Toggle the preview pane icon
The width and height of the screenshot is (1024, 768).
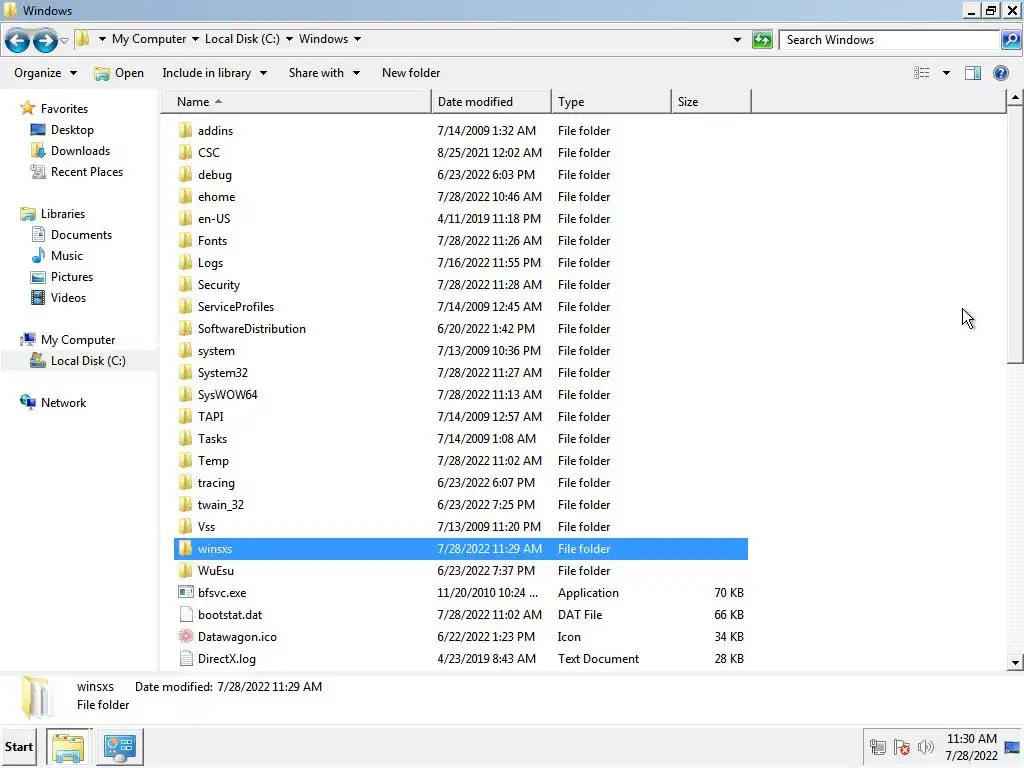973,73
